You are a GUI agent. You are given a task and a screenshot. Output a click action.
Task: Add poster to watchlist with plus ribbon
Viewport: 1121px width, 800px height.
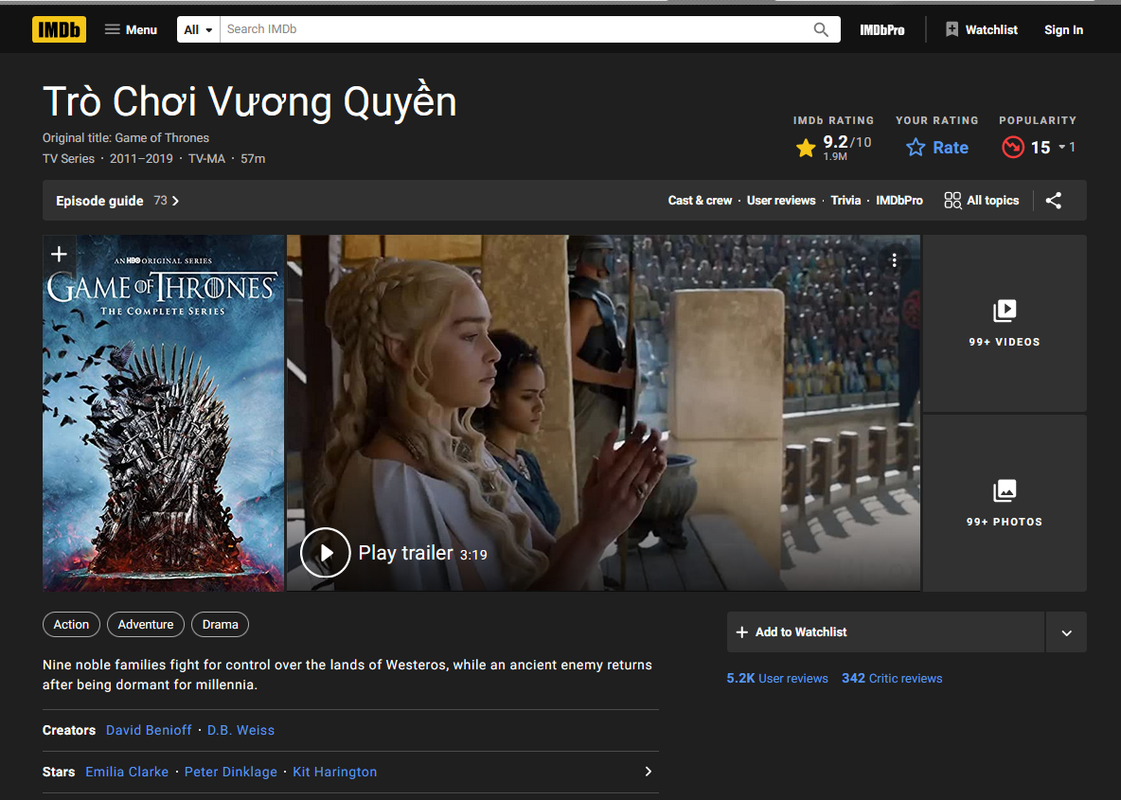pyautogui.click(x=59, y=254)
